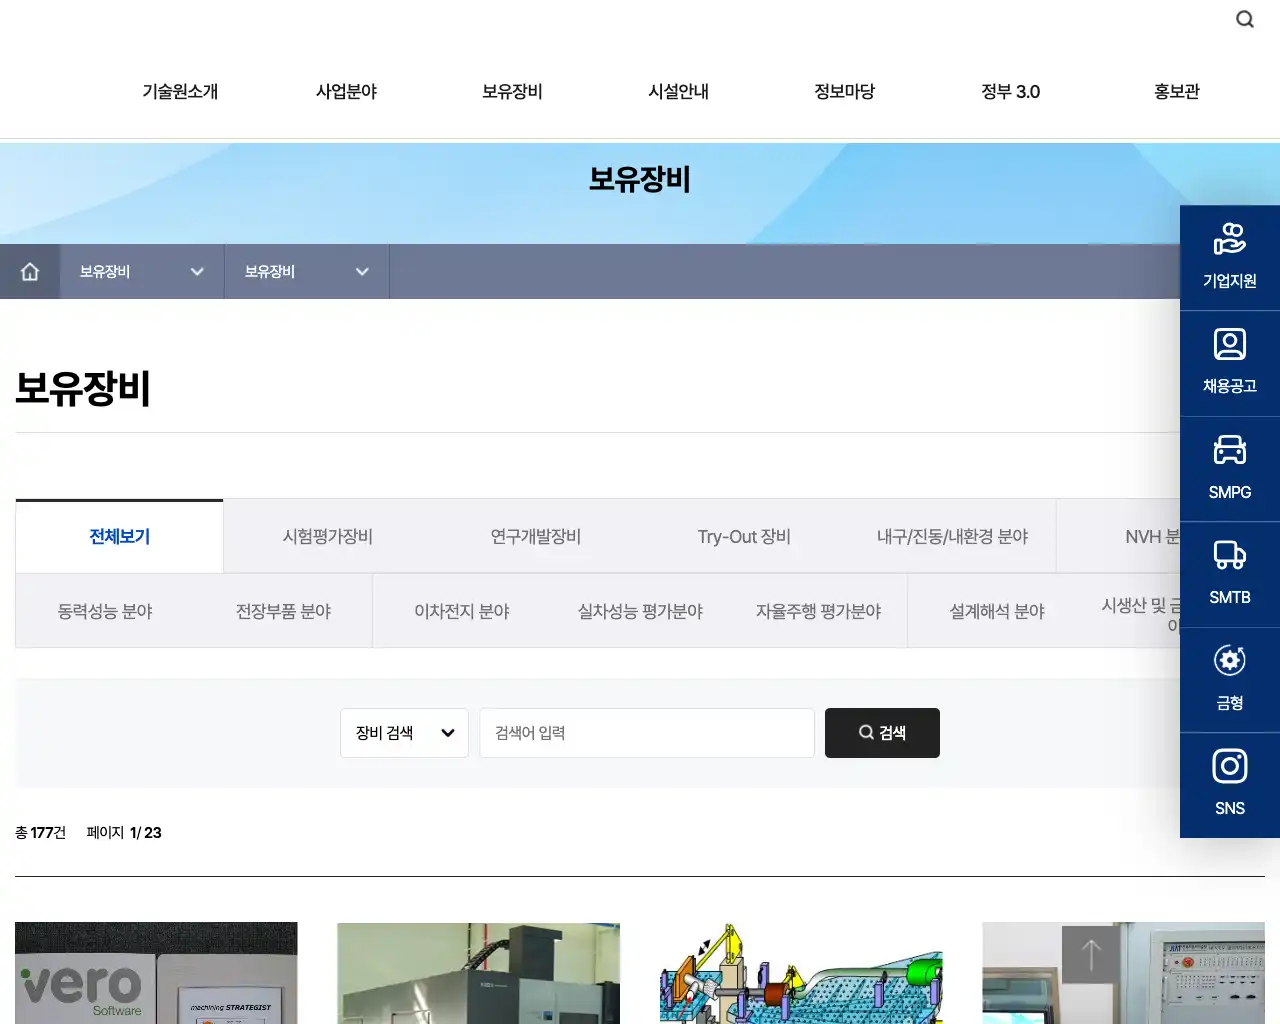Viewport: 1280px width, 1024px height.
Task: Open the 시설안내 menu item
Action: [678, 91]
